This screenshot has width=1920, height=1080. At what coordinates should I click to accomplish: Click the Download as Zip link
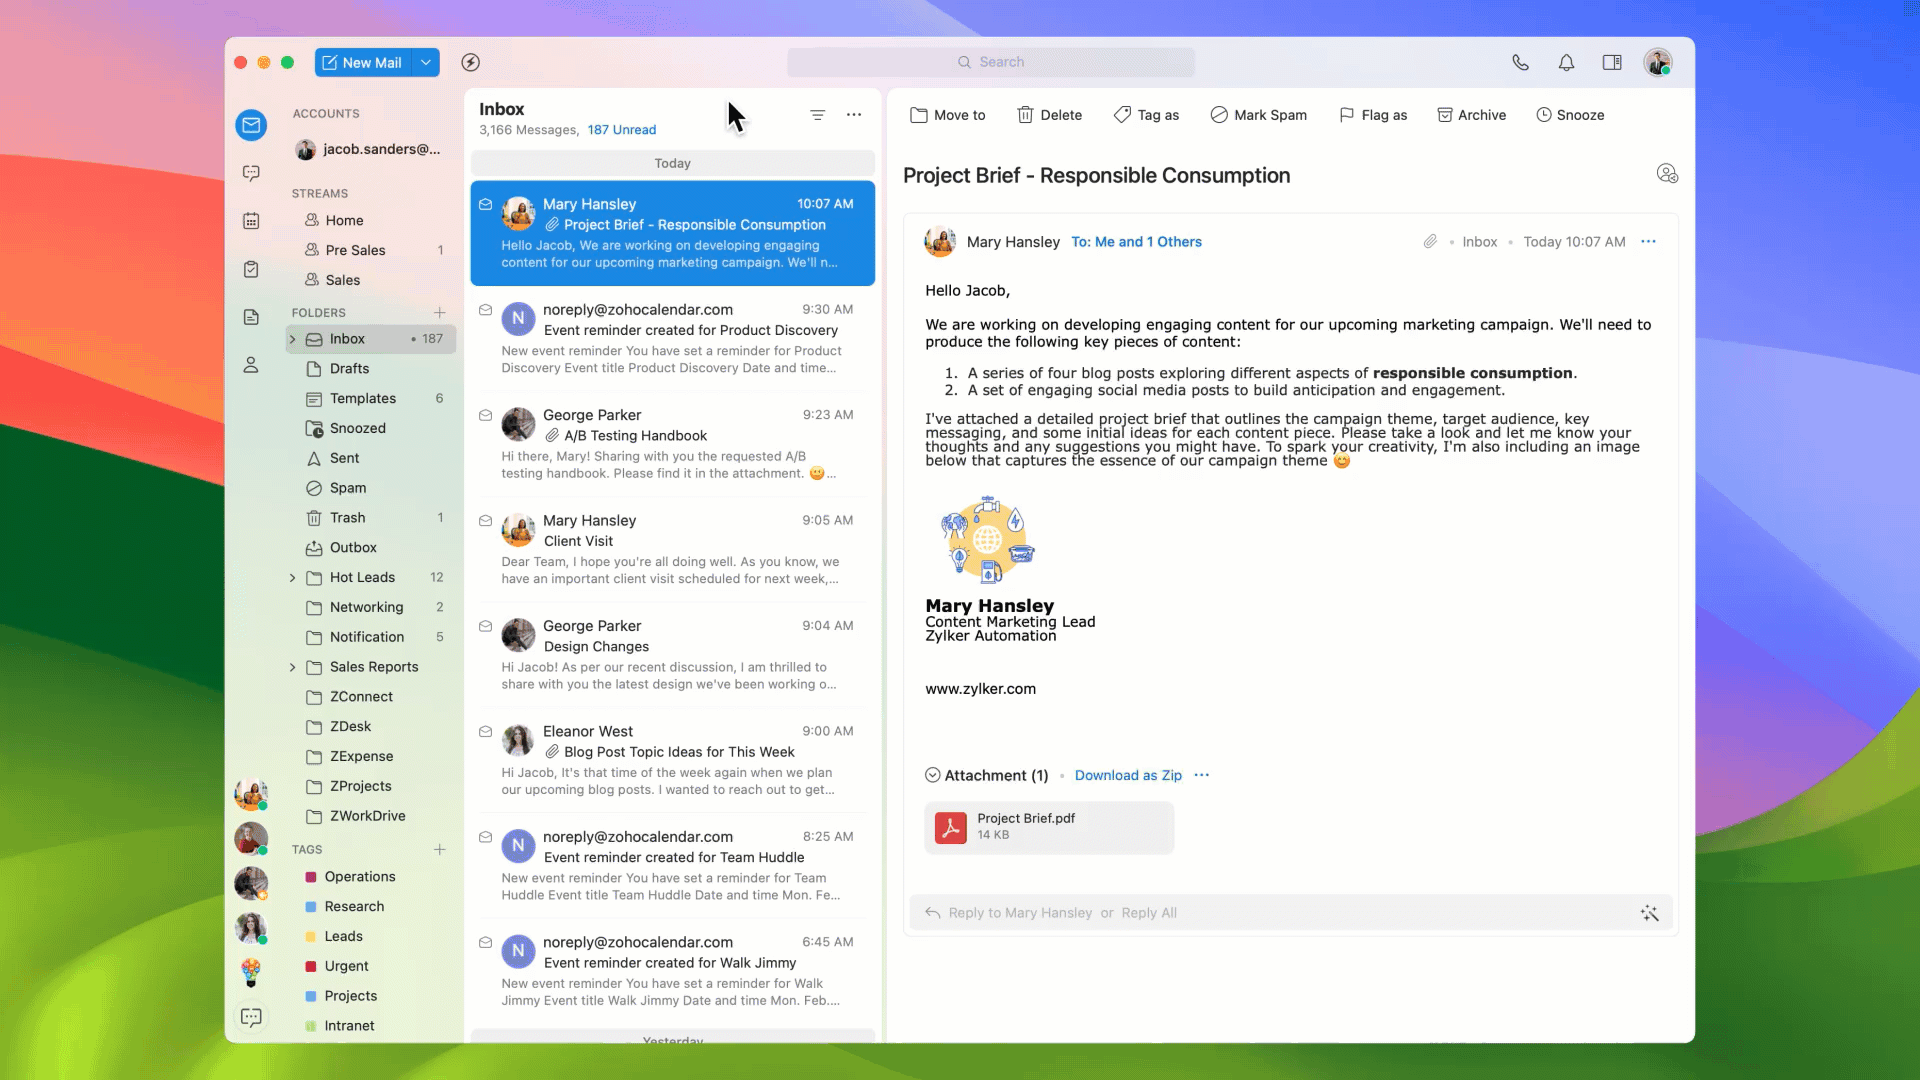[1127, 775]
